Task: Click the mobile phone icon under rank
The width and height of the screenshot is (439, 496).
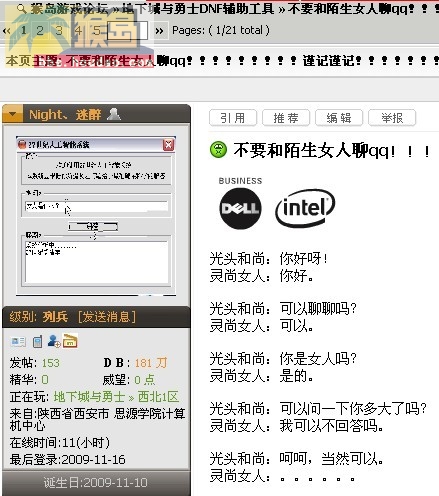Action: click(37, 341)
